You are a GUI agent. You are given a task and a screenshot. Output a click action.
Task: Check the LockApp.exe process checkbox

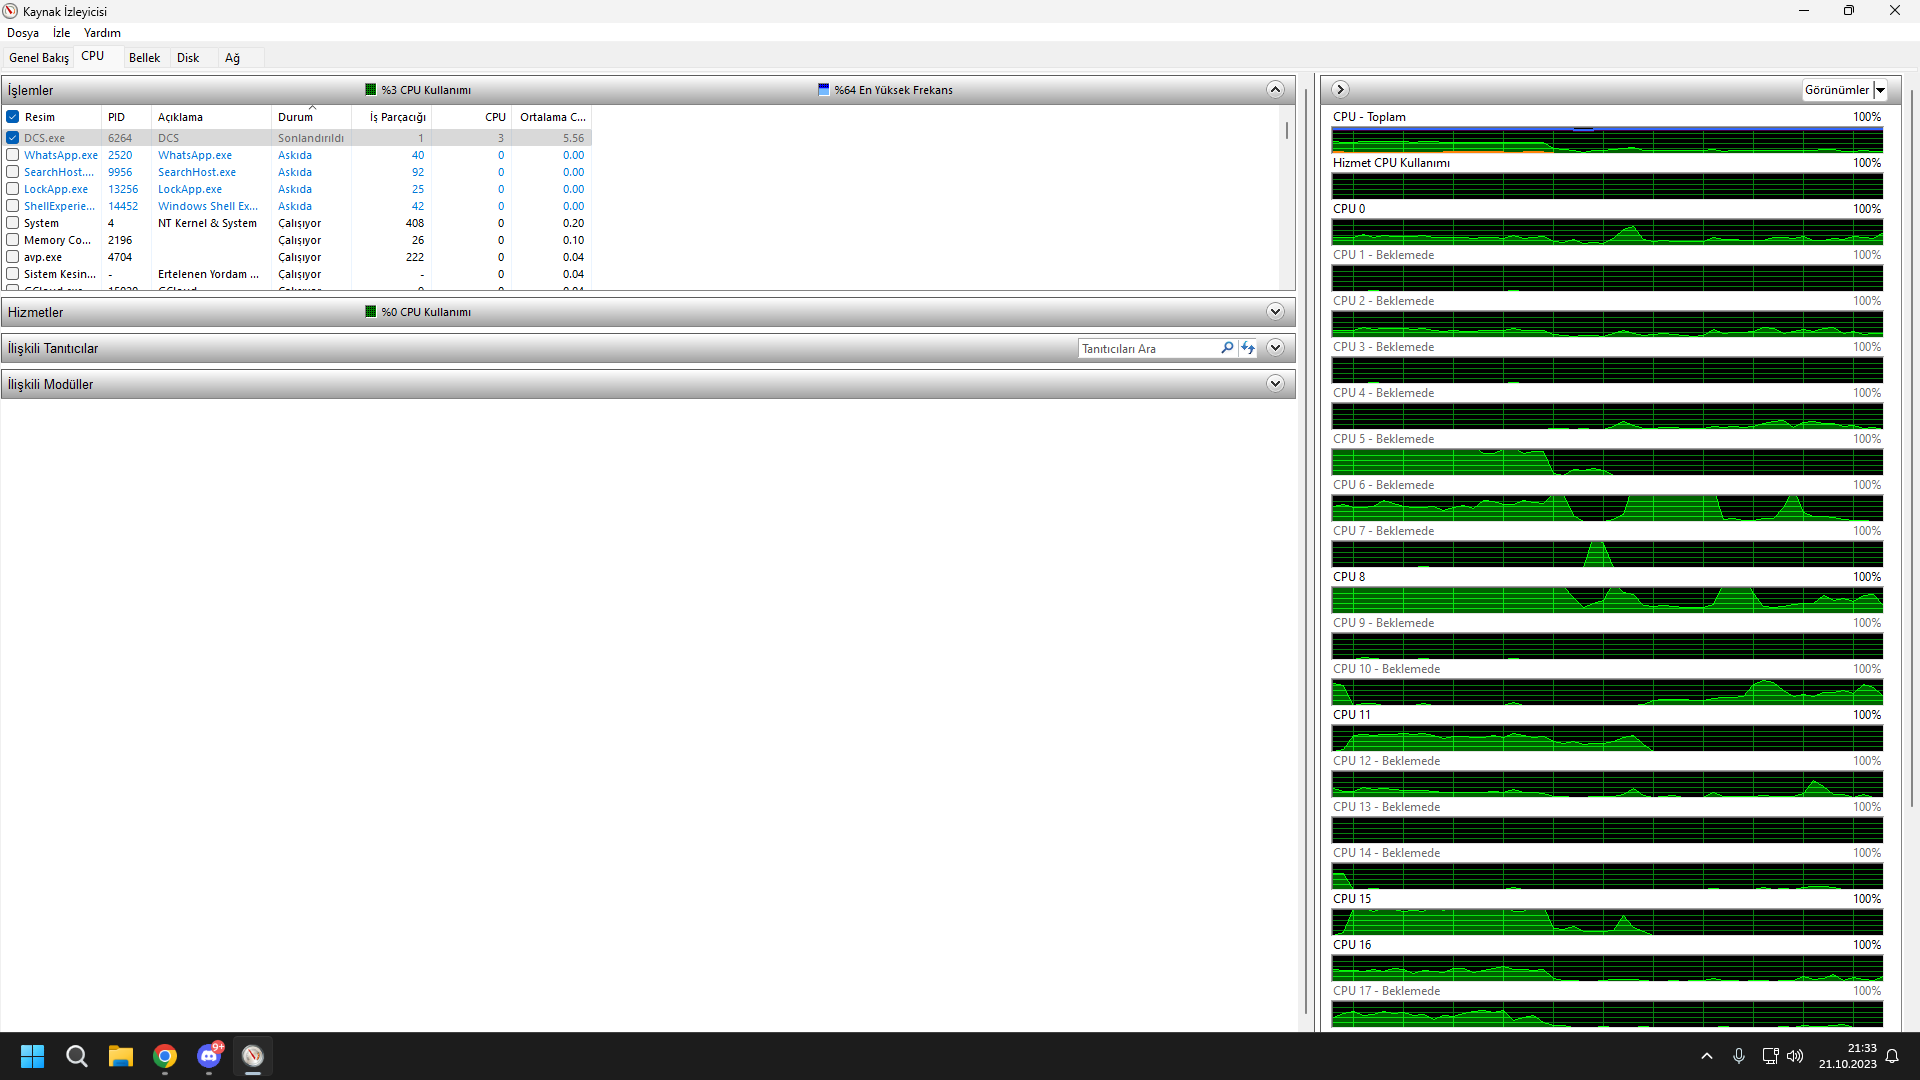[x=13, y=189]
